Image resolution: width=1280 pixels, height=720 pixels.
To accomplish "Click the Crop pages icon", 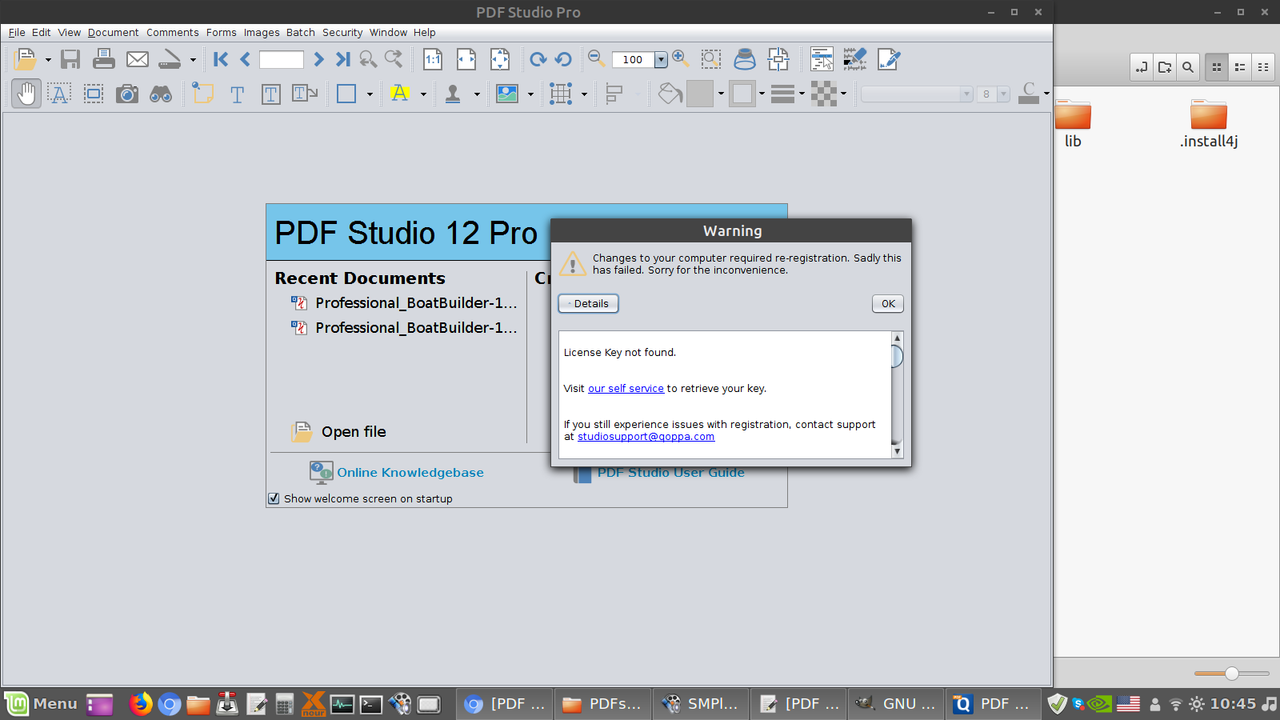I will [x=779, y=59].
